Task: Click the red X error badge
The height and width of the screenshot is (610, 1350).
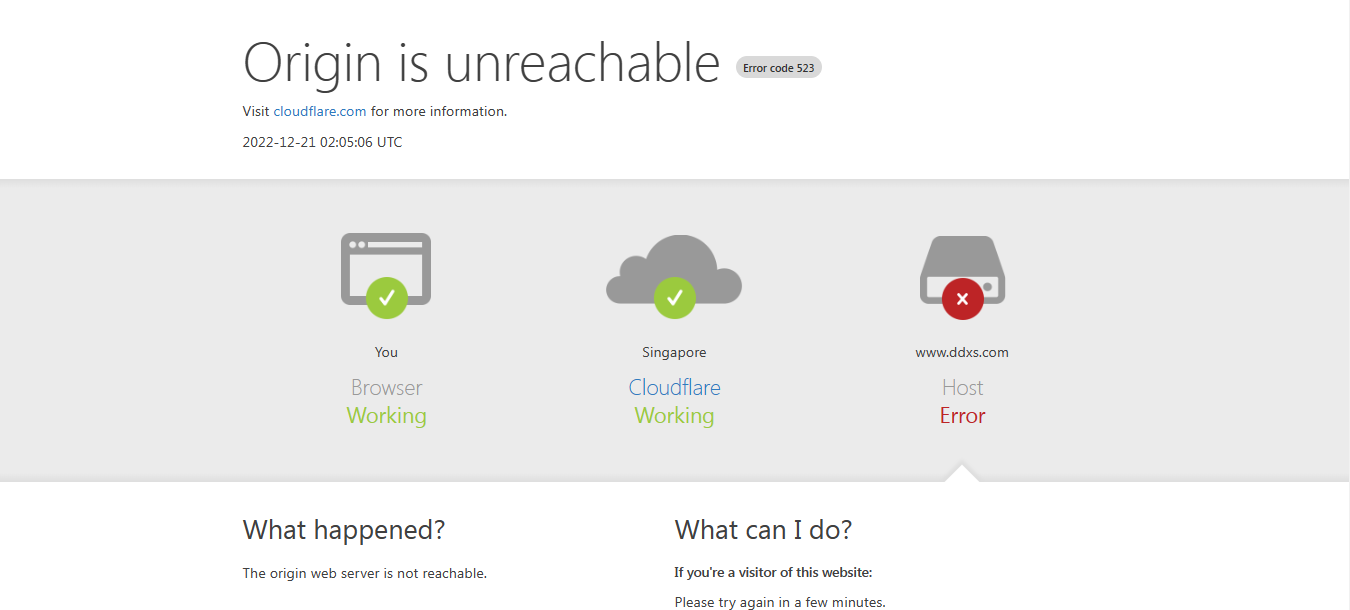Action: (962, 298)
